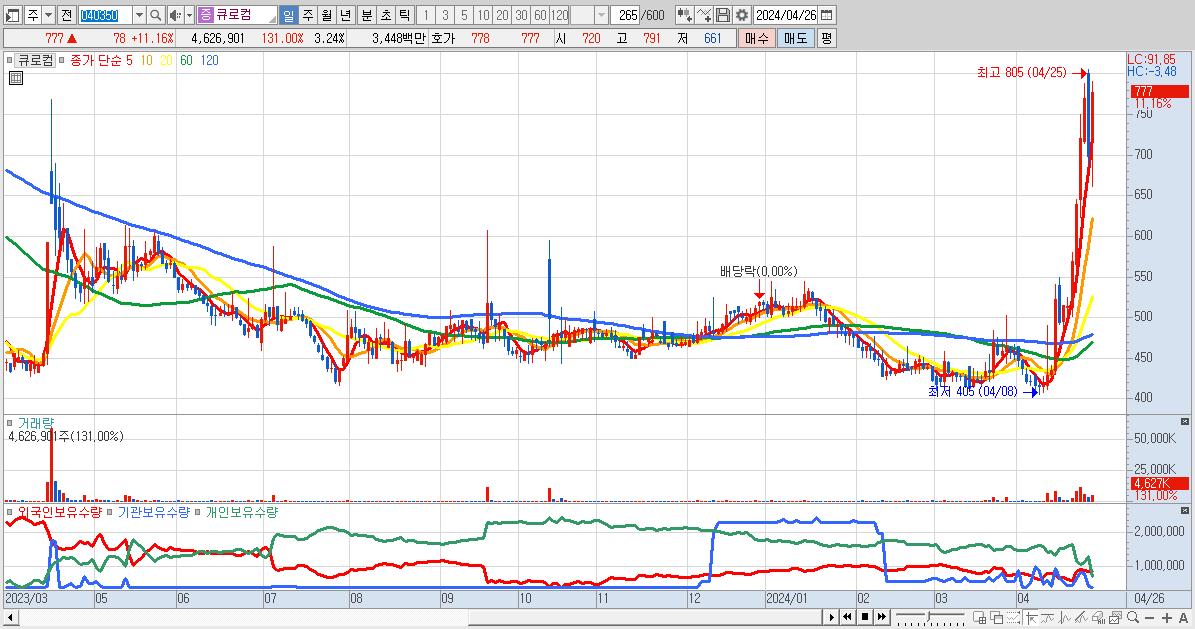The height and width of the screenshot is (629, 1195).
Task: Toggle the 분 minute period button
Action: (367, 15)
